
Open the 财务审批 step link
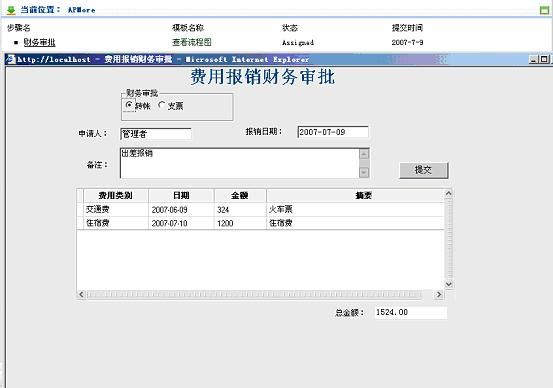pos(40,42)
